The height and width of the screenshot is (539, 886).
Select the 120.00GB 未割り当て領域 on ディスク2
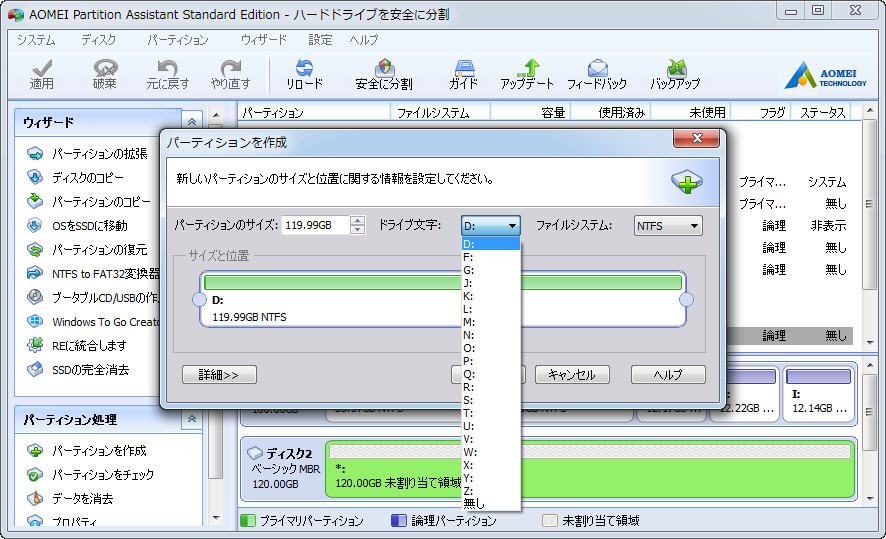click(590, 470)
